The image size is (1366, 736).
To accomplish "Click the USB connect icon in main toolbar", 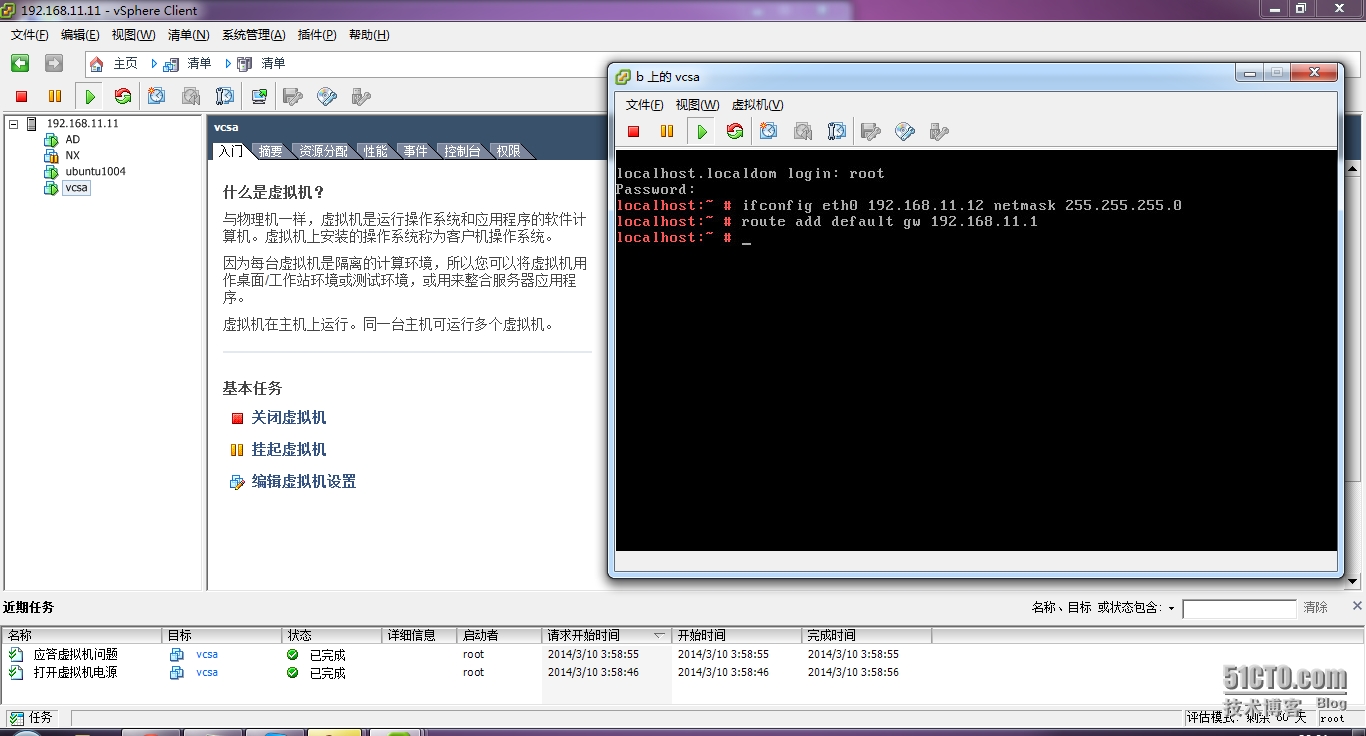I will [x=361, y=96].
